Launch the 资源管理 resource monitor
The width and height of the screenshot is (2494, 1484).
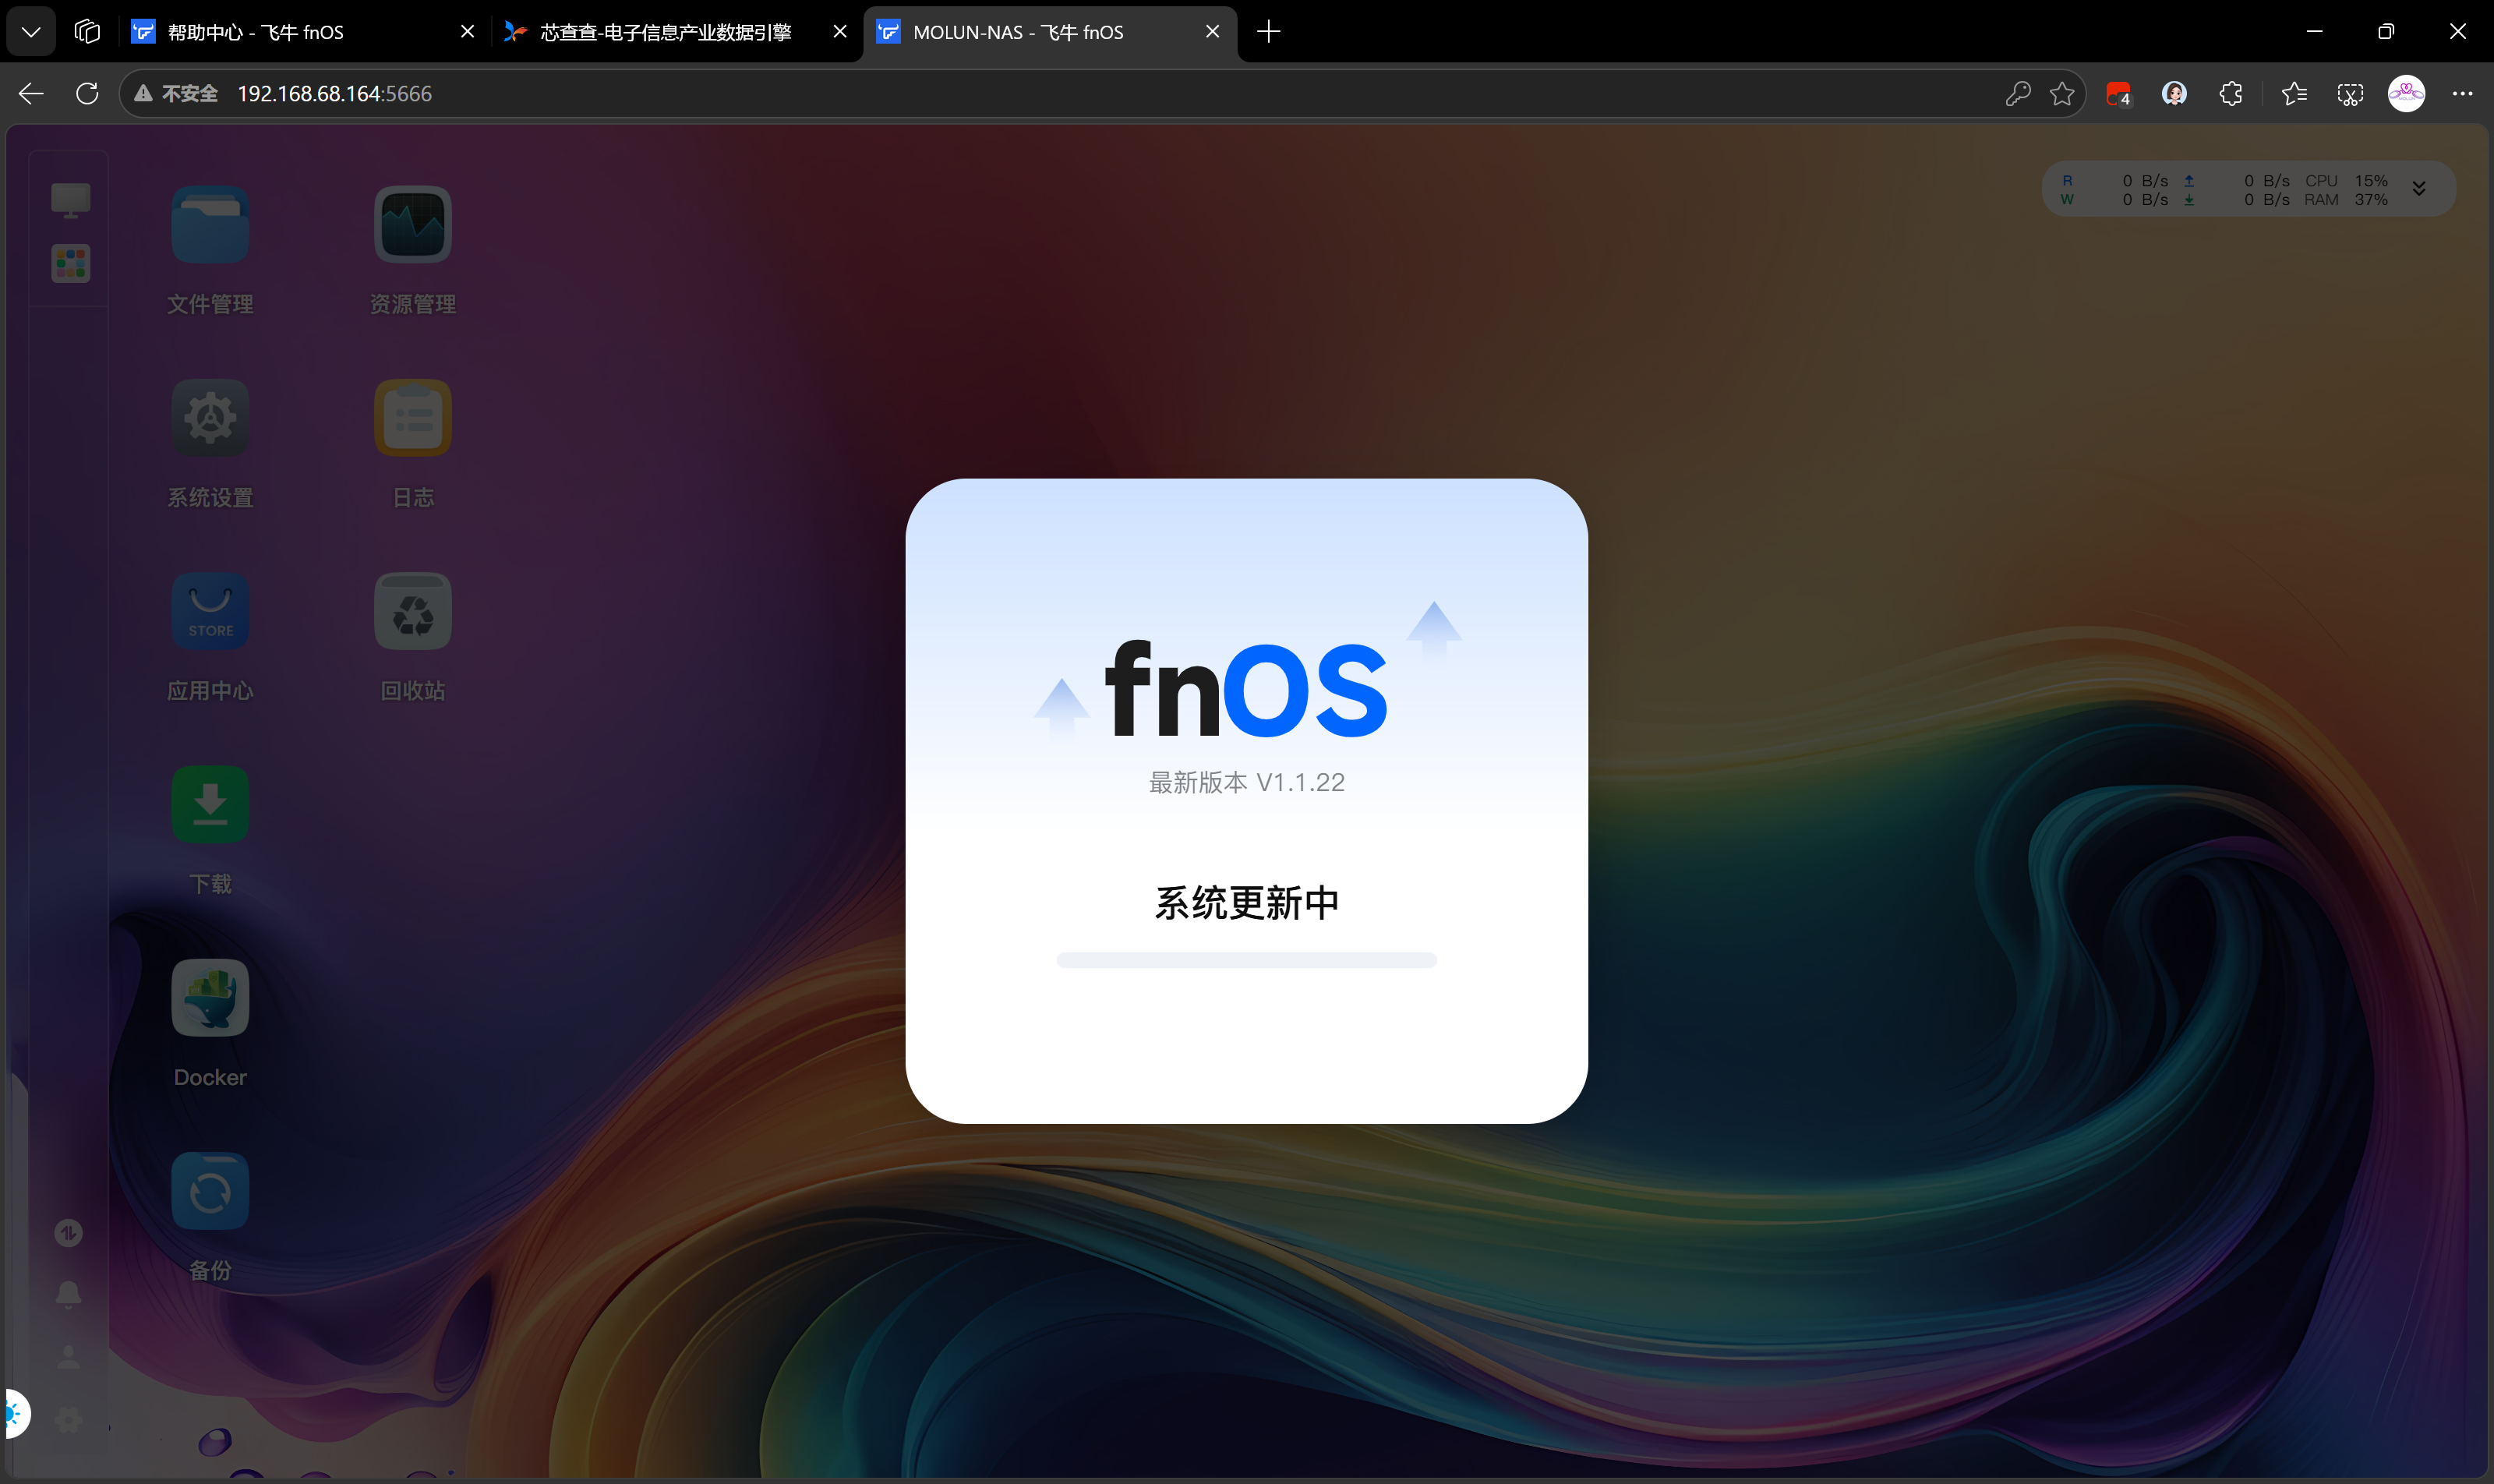[413, 225]
